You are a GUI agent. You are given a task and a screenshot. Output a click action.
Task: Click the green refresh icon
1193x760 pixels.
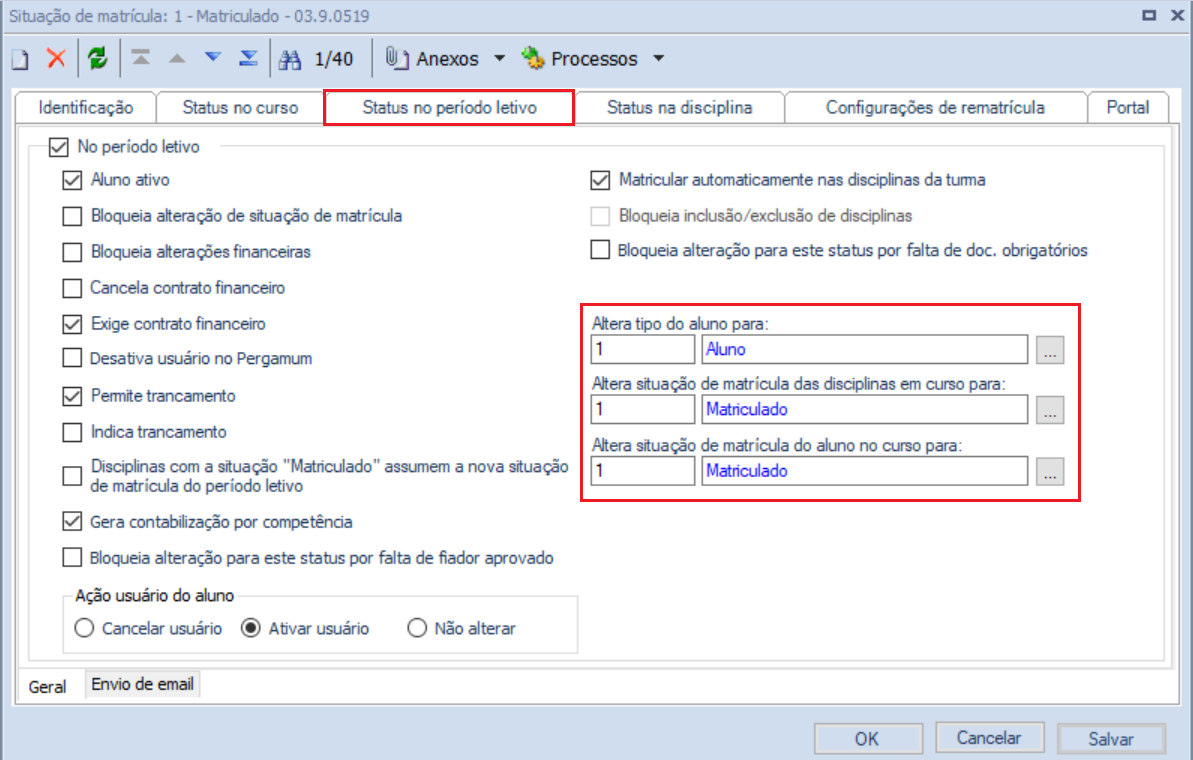coord(97,59)
